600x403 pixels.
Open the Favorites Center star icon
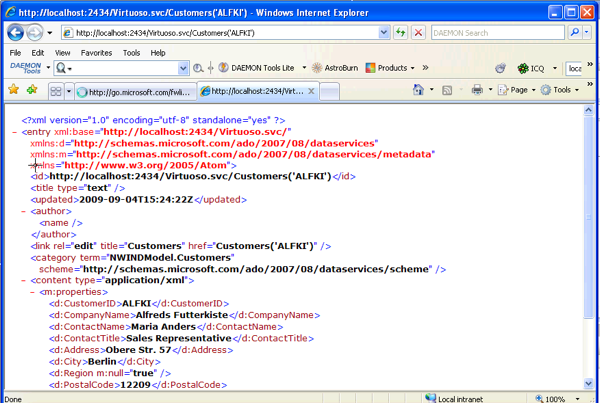(x=14, y=90)
